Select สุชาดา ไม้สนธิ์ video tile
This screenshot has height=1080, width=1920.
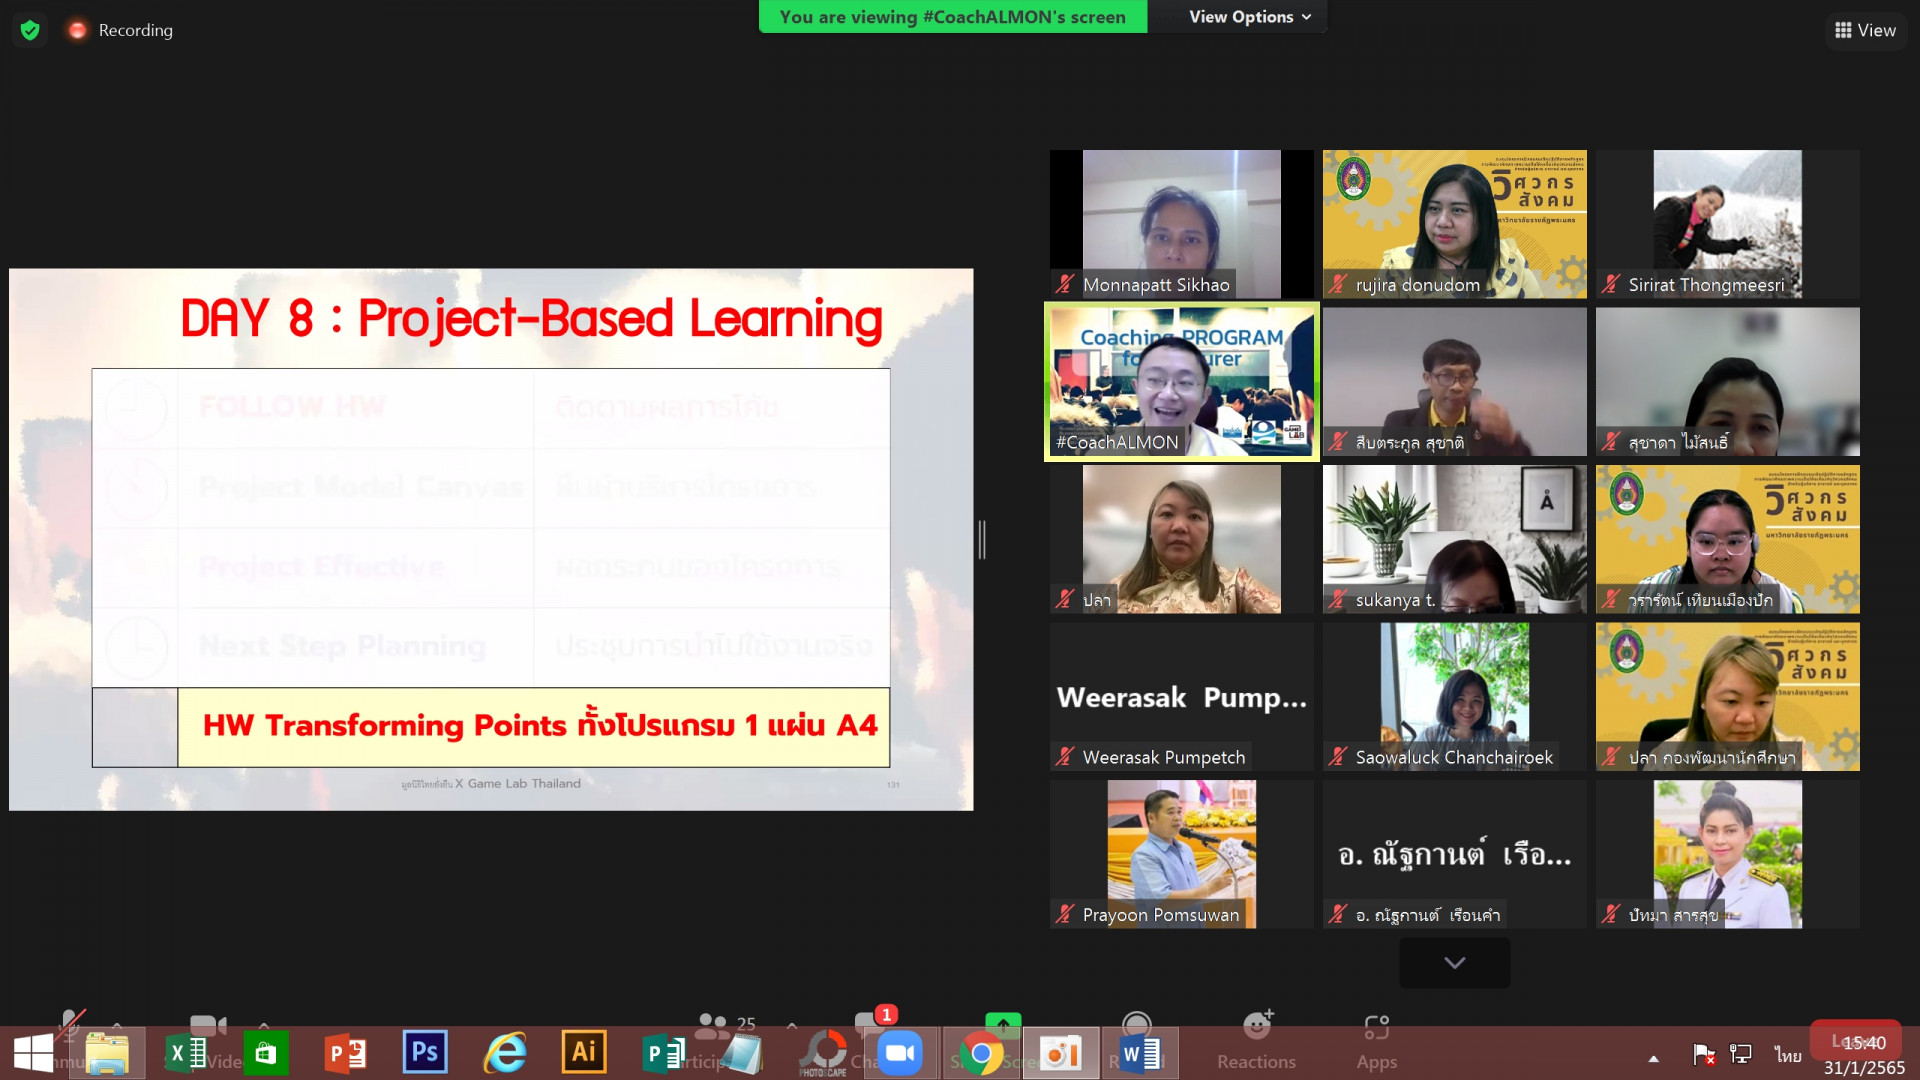pyautogui.click(x=1728, y=382)
